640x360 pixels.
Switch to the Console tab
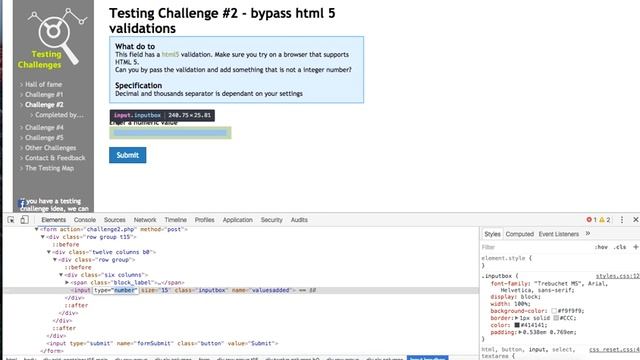[84, 220]
